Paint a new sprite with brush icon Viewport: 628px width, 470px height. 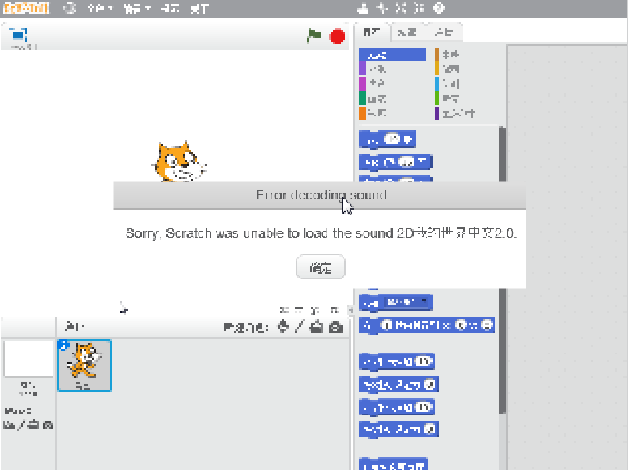(300, 327)
